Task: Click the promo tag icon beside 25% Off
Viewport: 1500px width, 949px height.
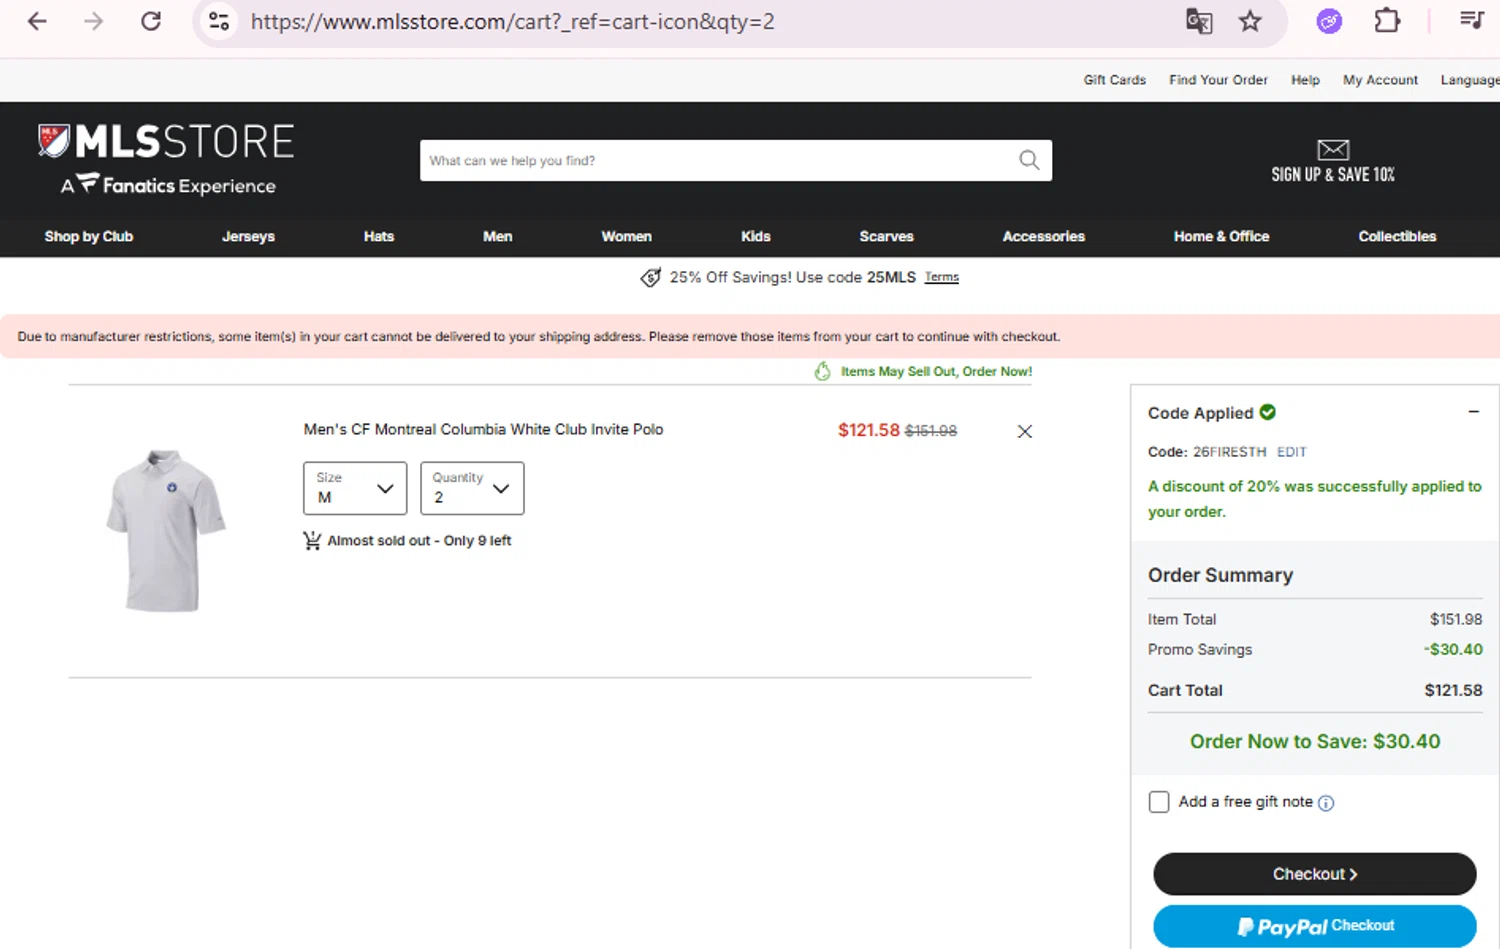Action: coord(651,277)
